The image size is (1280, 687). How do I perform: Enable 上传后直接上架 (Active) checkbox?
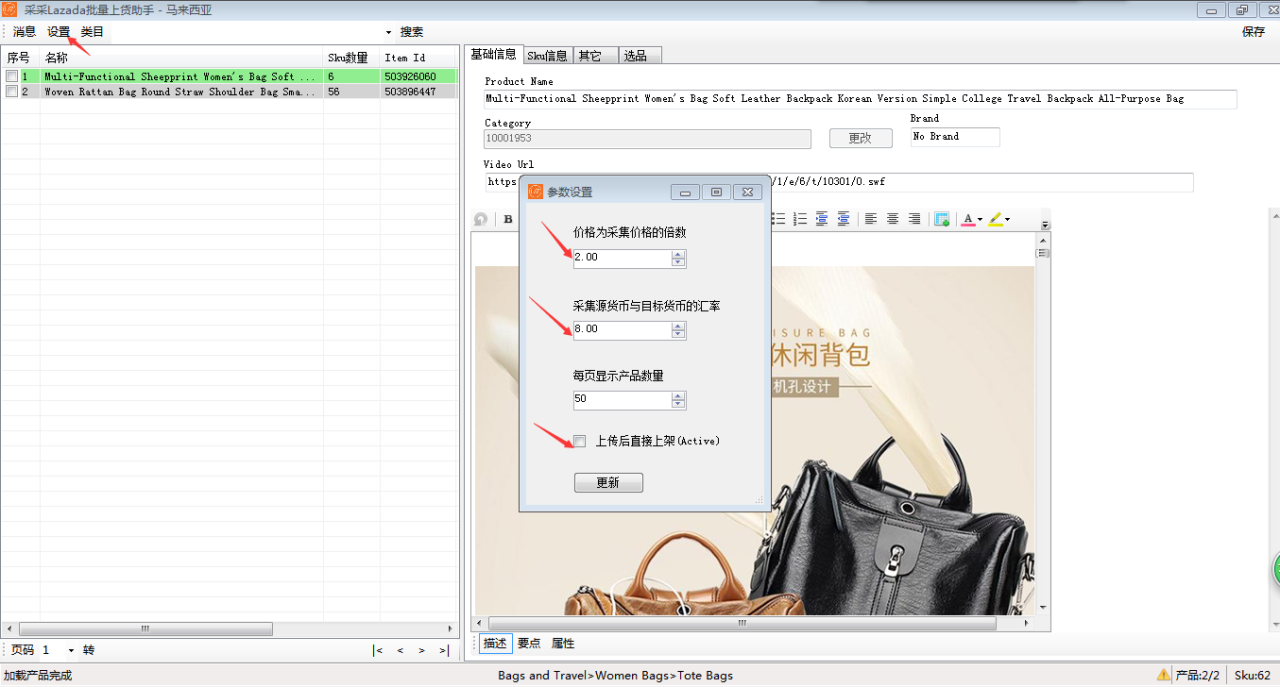click(x=580, y=441)
